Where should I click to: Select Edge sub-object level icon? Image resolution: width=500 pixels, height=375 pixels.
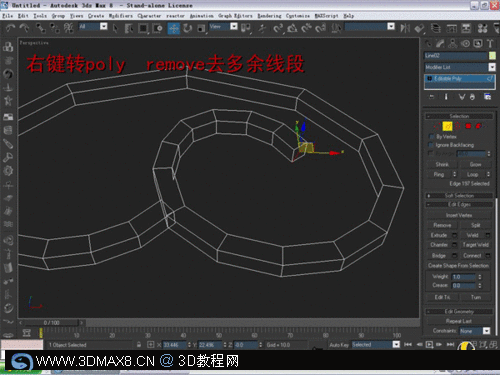[447, 126]
